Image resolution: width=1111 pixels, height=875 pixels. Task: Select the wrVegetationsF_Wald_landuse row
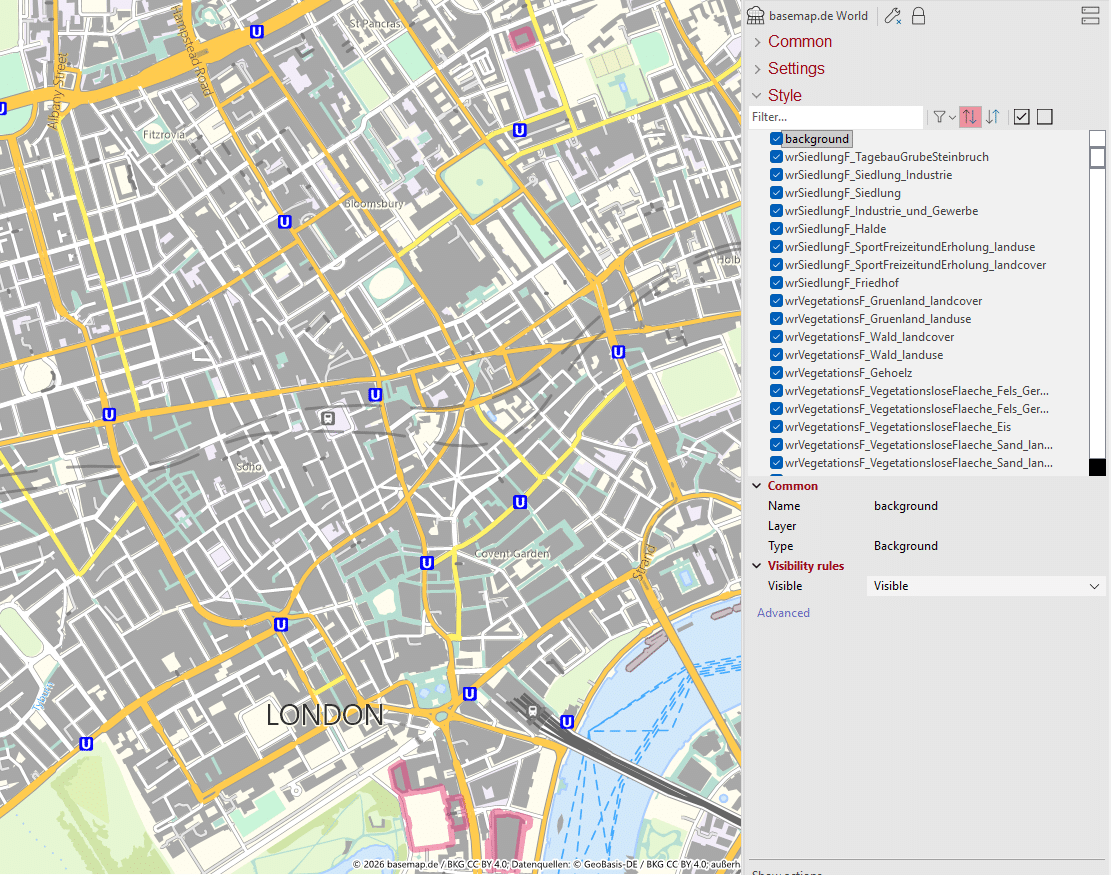[x=864, y=355]
